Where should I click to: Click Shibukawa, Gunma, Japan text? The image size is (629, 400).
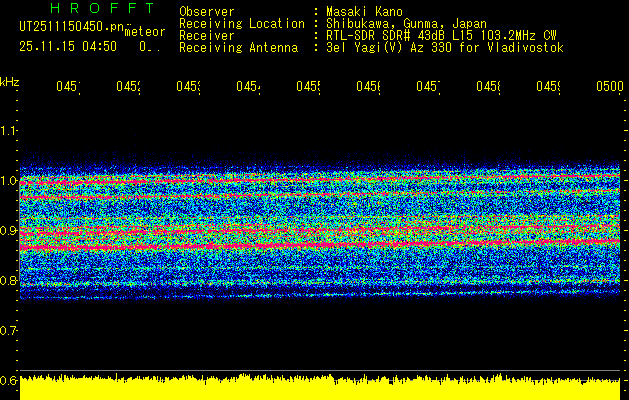[x=406, y=24]
